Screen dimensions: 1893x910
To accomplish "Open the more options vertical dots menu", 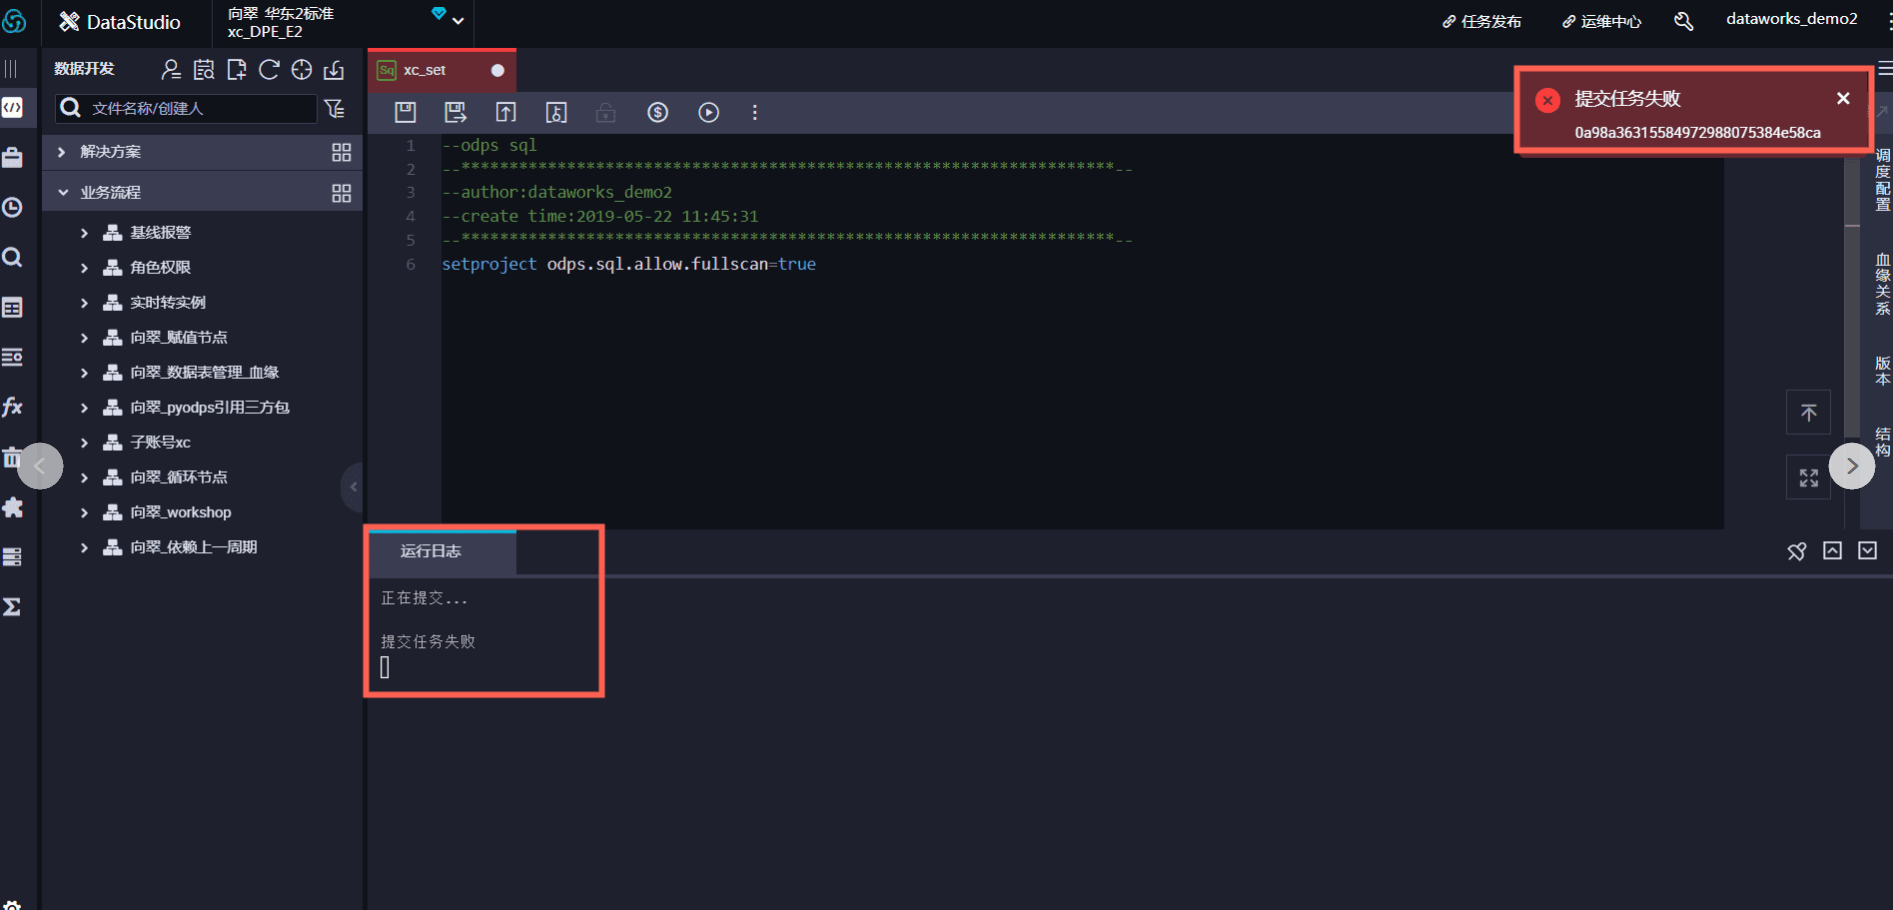I will (755, 112).
